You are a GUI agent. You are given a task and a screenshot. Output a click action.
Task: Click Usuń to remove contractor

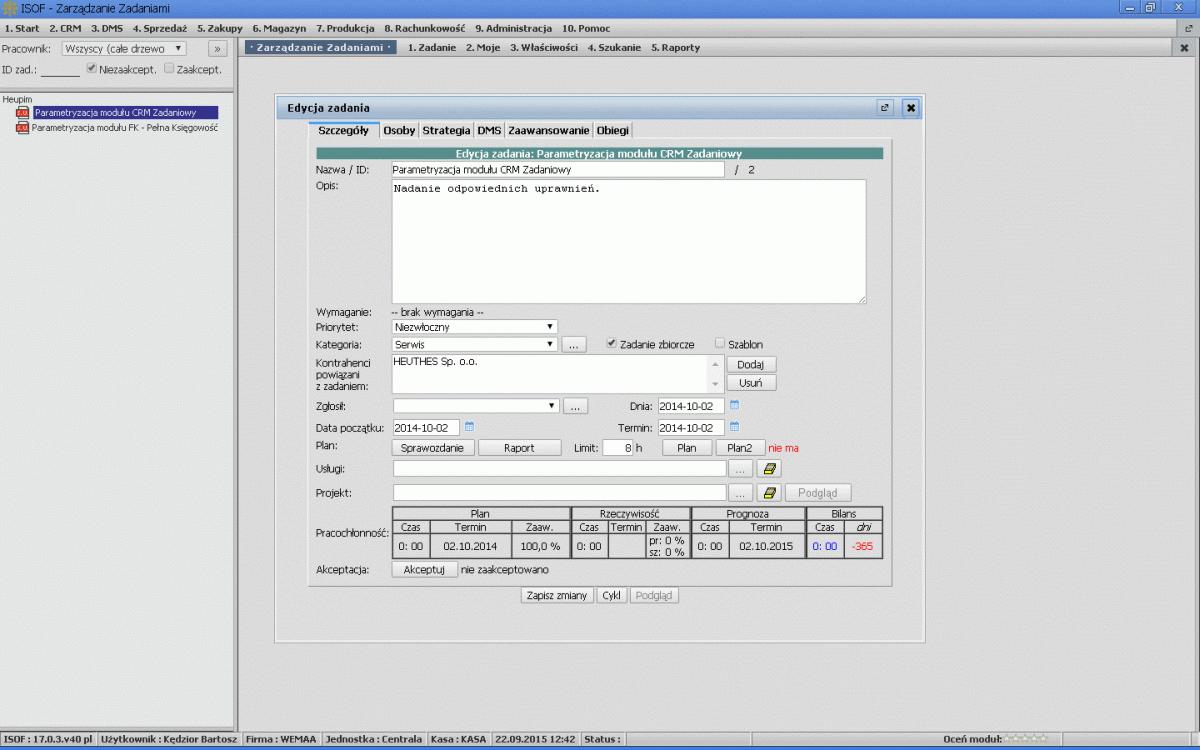pyautogui.click(x=750, y=383)
